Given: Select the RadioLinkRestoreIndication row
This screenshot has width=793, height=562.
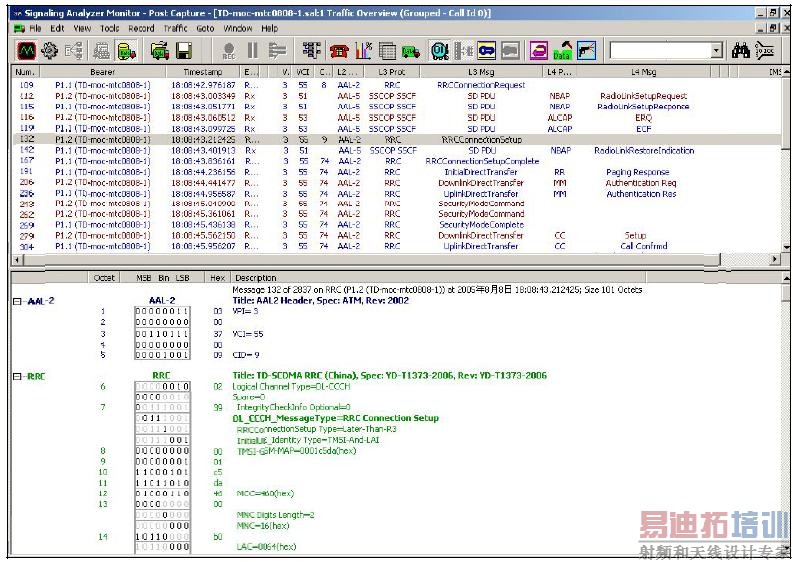Looking at the screenshot, I should [x=396, y=150].
